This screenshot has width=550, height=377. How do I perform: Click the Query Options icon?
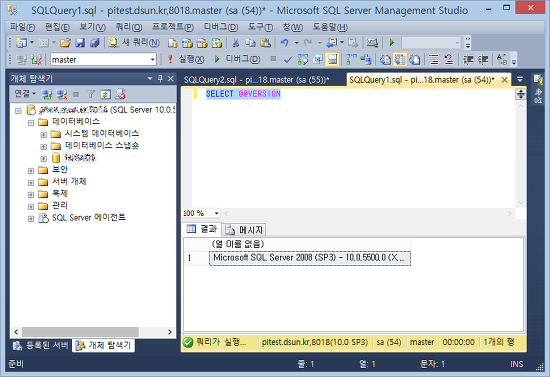point(318,60)
